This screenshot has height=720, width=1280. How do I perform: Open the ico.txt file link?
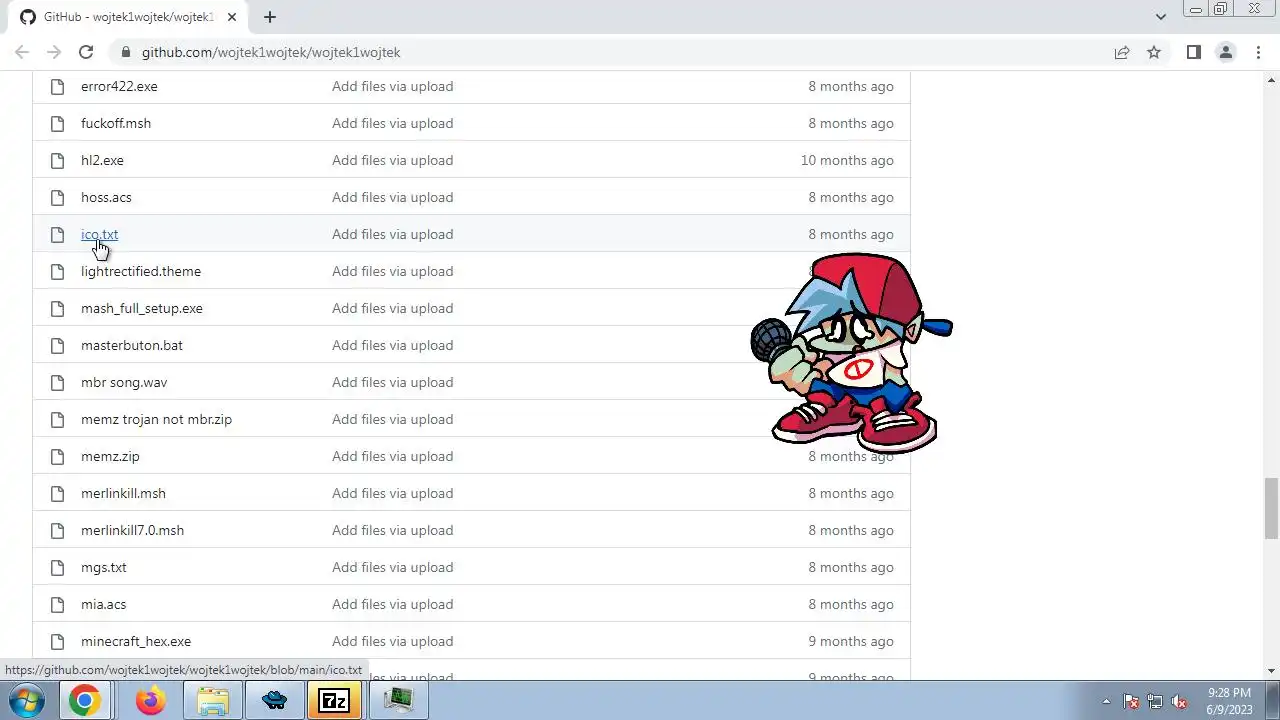coord(99,234)
